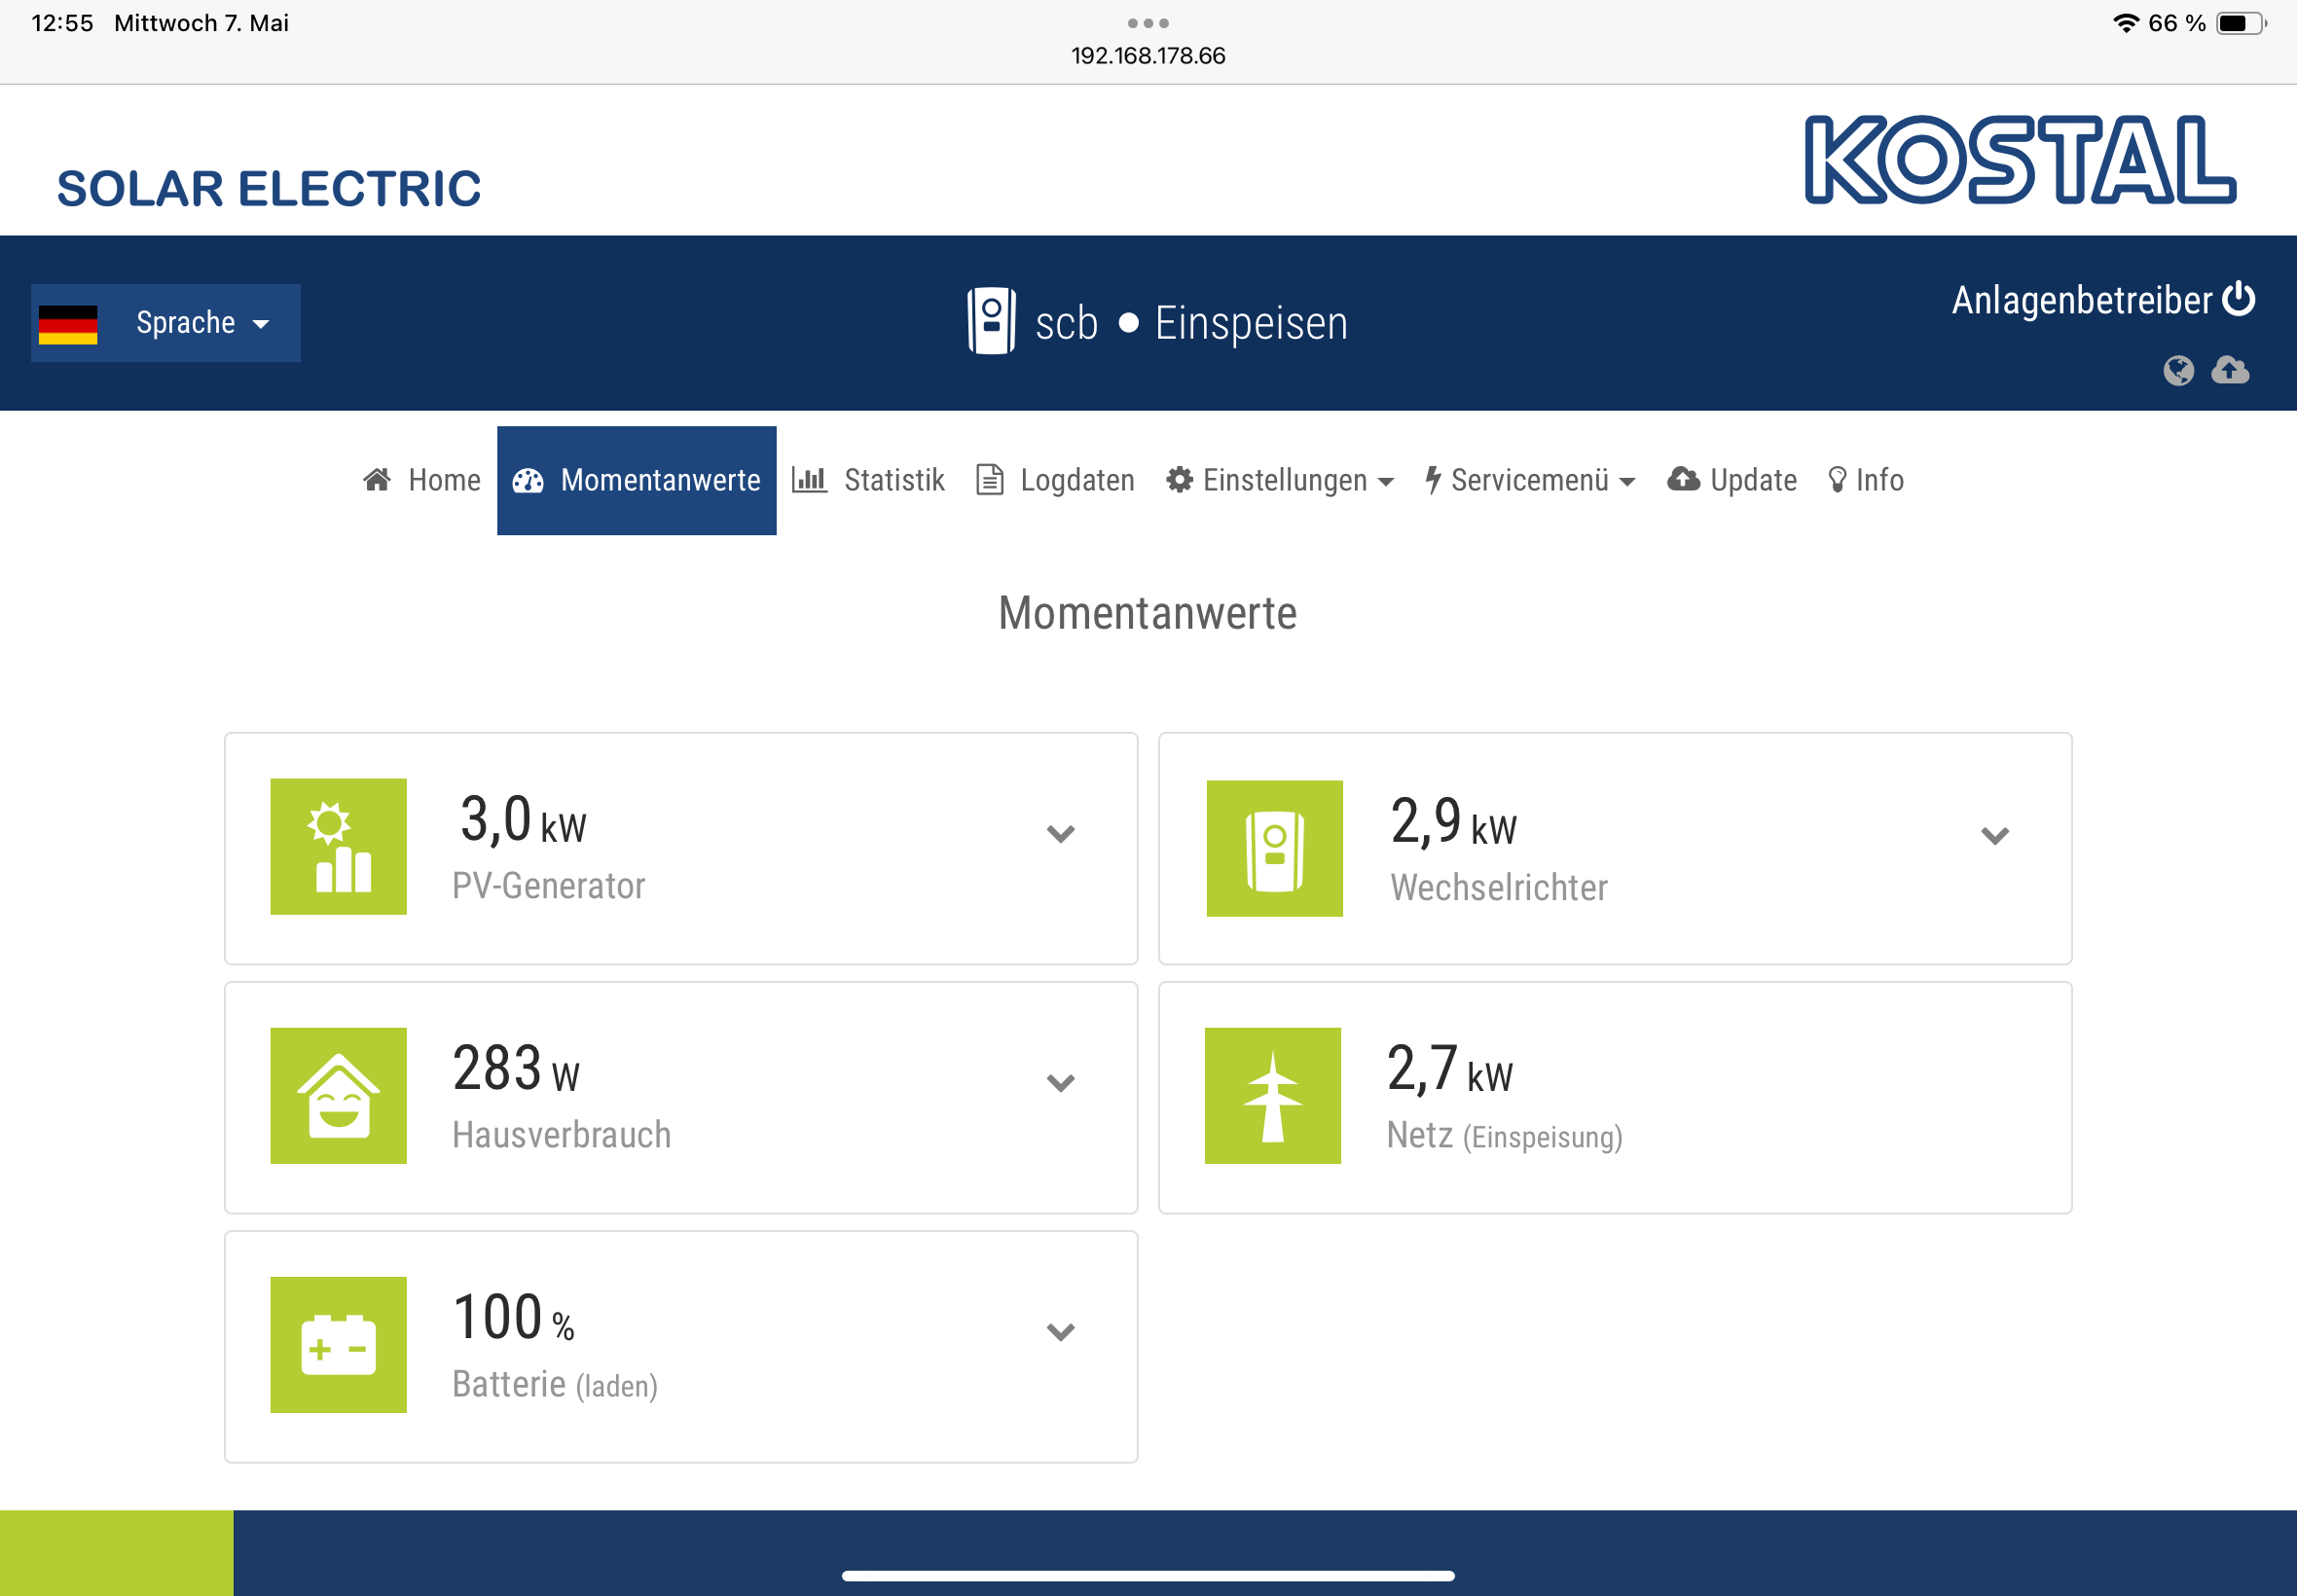Expand the Batterie details chevron
Screen dimensions: 2297x1596
pos(1060,1331)
